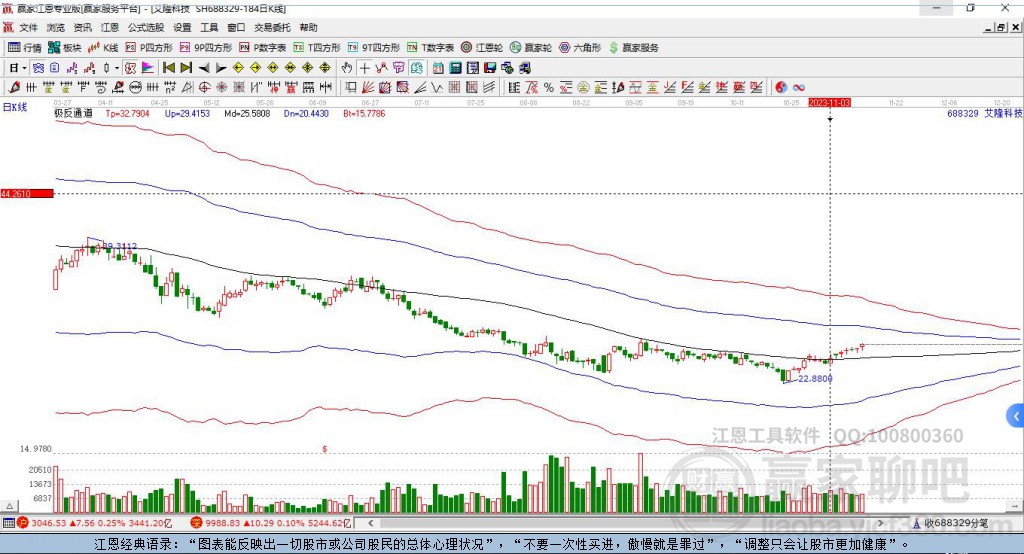This screenshot has width=1024, height=554.
Task: Toggle the hand pan cursor mode
Action: [346, 68]
